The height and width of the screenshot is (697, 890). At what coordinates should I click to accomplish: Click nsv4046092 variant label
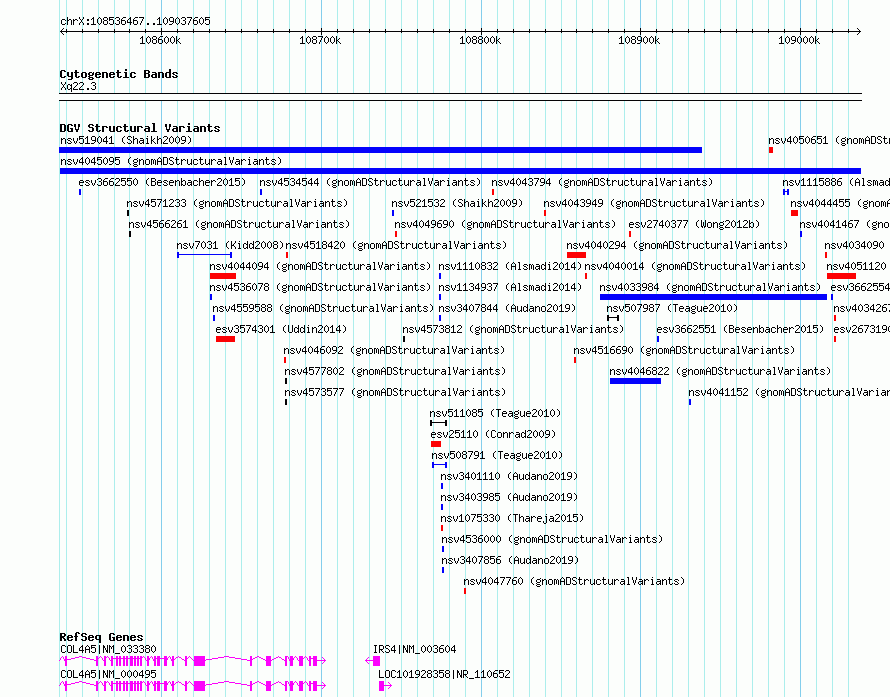(394, 350)
